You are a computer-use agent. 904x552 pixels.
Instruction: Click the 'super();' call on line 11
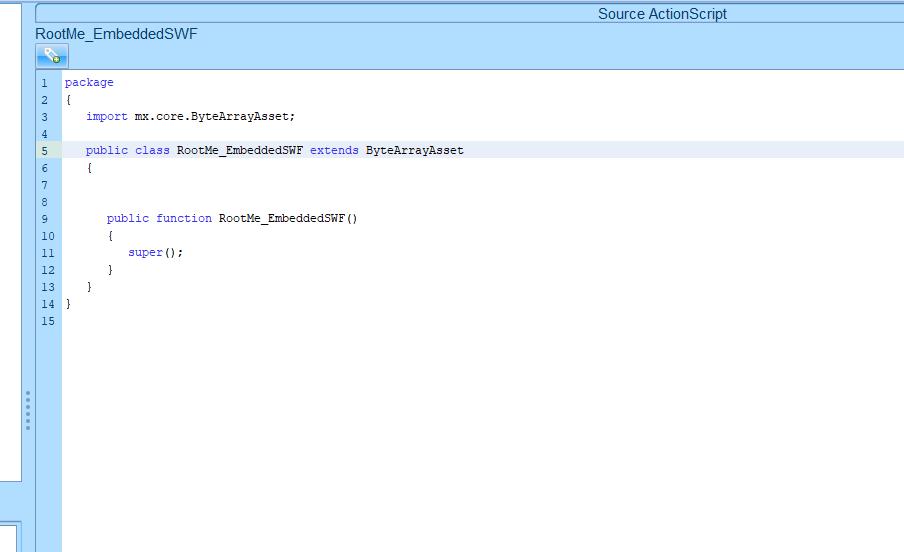pyautogui.click(x=156, y=253)
